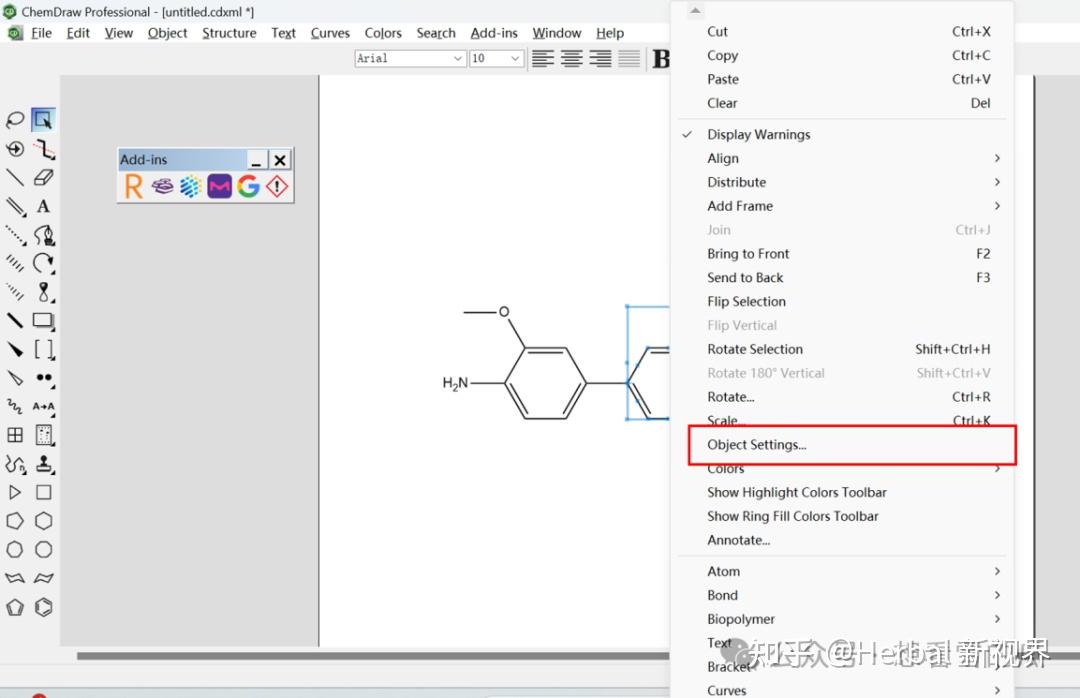Choose the Structure Perspective tool

click(14, 149)
